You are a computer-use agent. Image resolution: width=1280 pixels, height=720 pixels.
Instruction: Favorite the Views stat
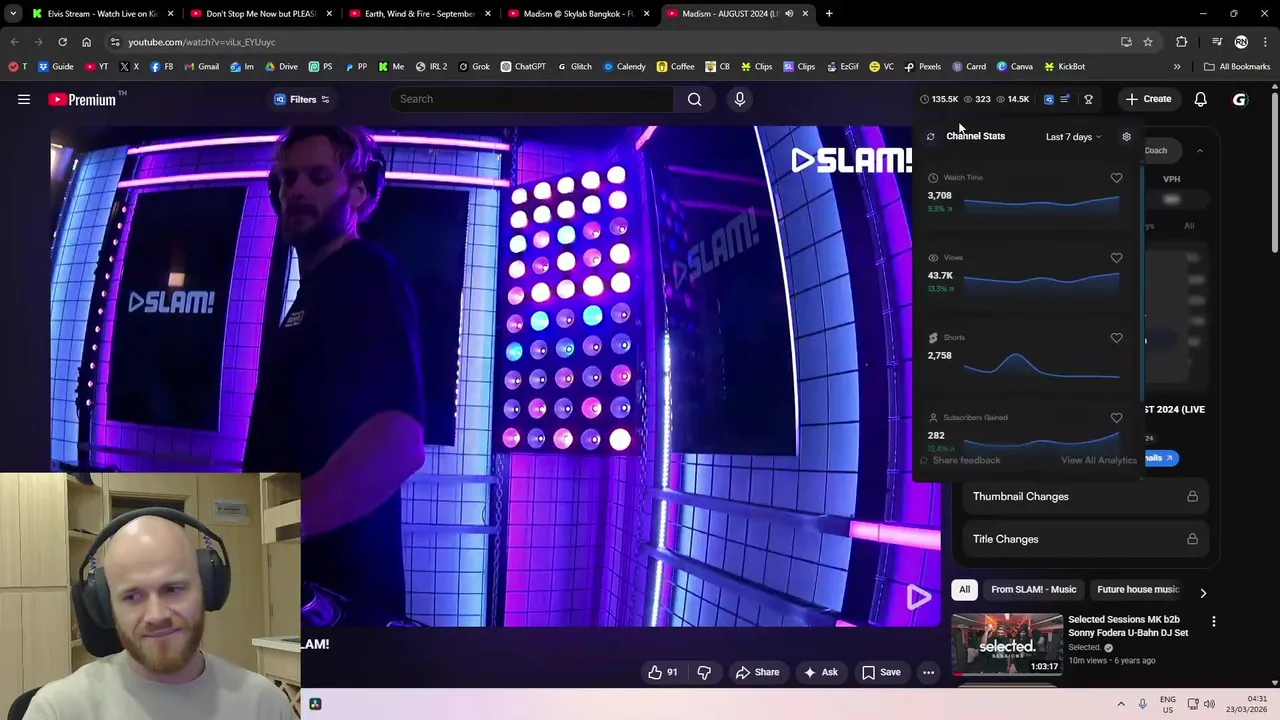[x=1116, y=258]
